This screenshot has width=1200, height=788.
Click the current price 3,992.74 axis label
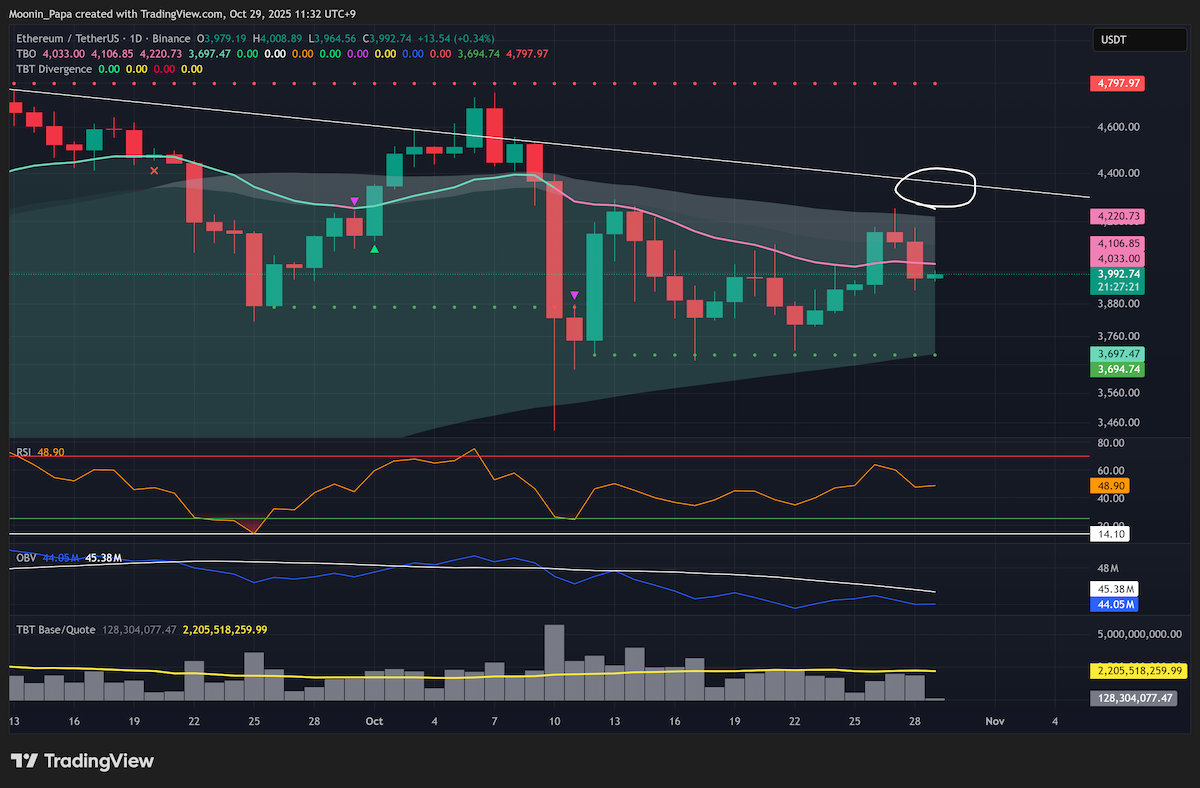pos(1116,273)
